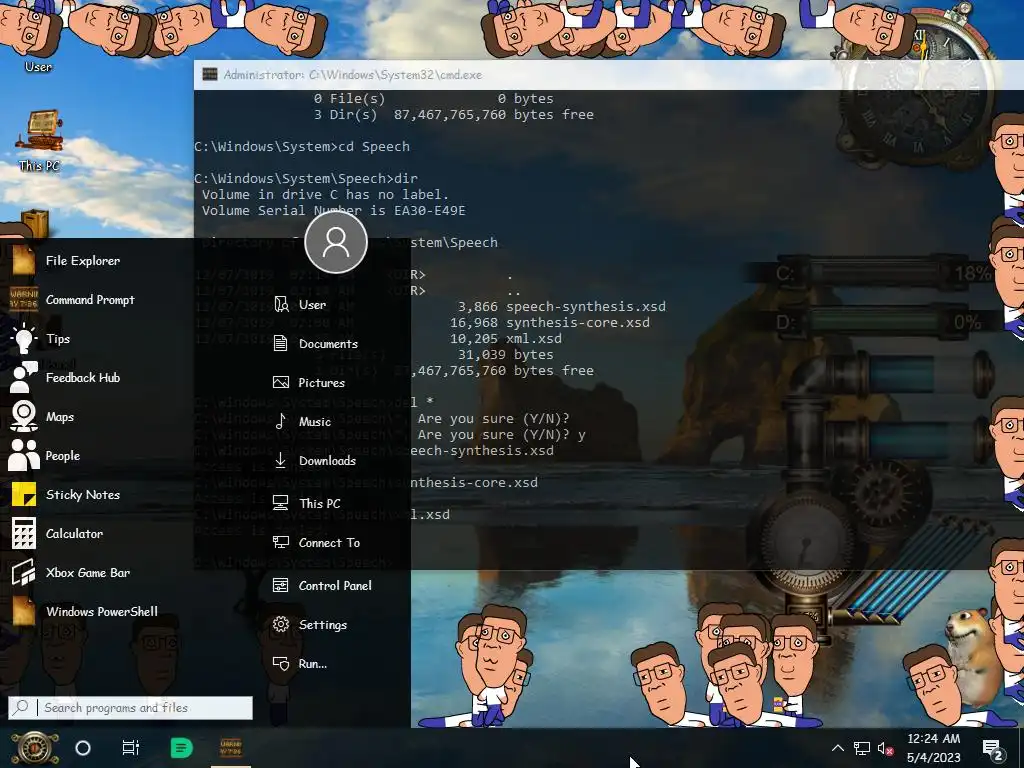Screen dimensions: 1024x768
Task: Launch Command Prompt from start menu
Action: click(24, 300)
